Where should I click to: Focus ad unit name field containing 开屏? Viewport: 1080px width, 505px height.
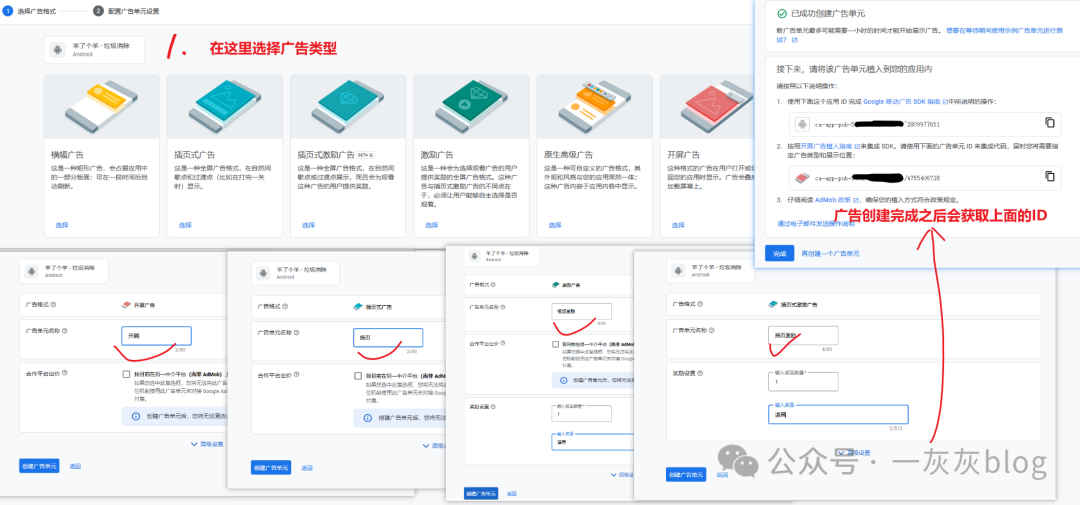tap(156, 336)
